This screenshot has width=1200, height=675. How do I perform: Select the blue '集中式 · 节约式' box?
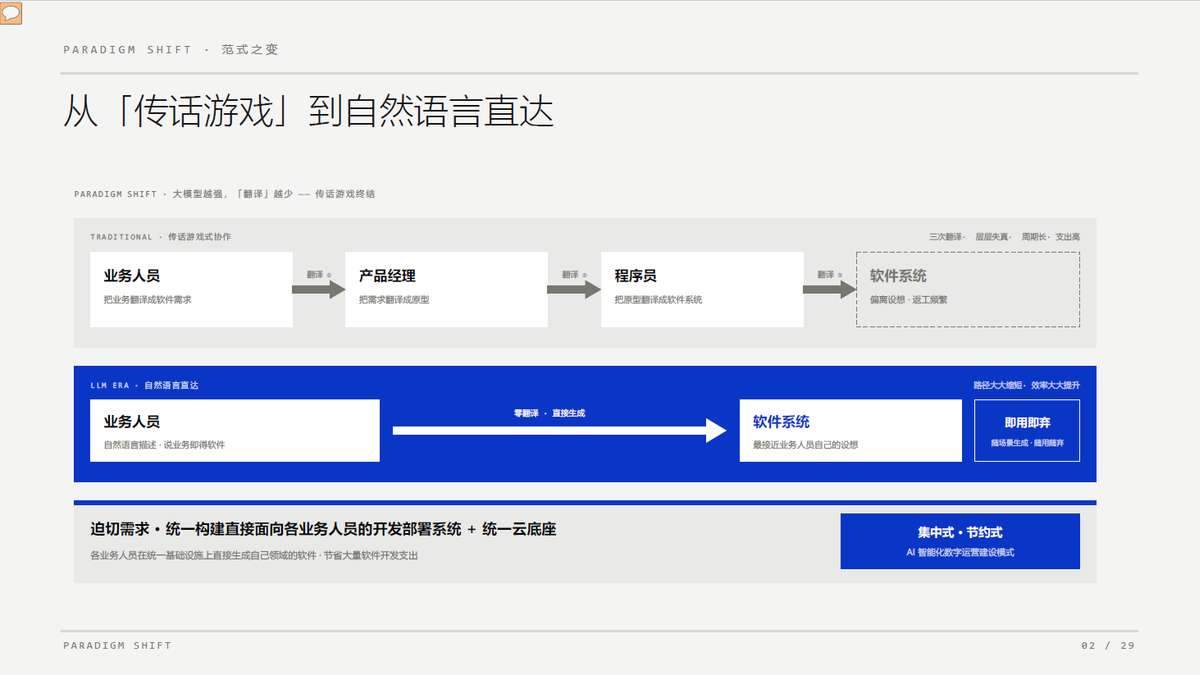tap(960, 541)
